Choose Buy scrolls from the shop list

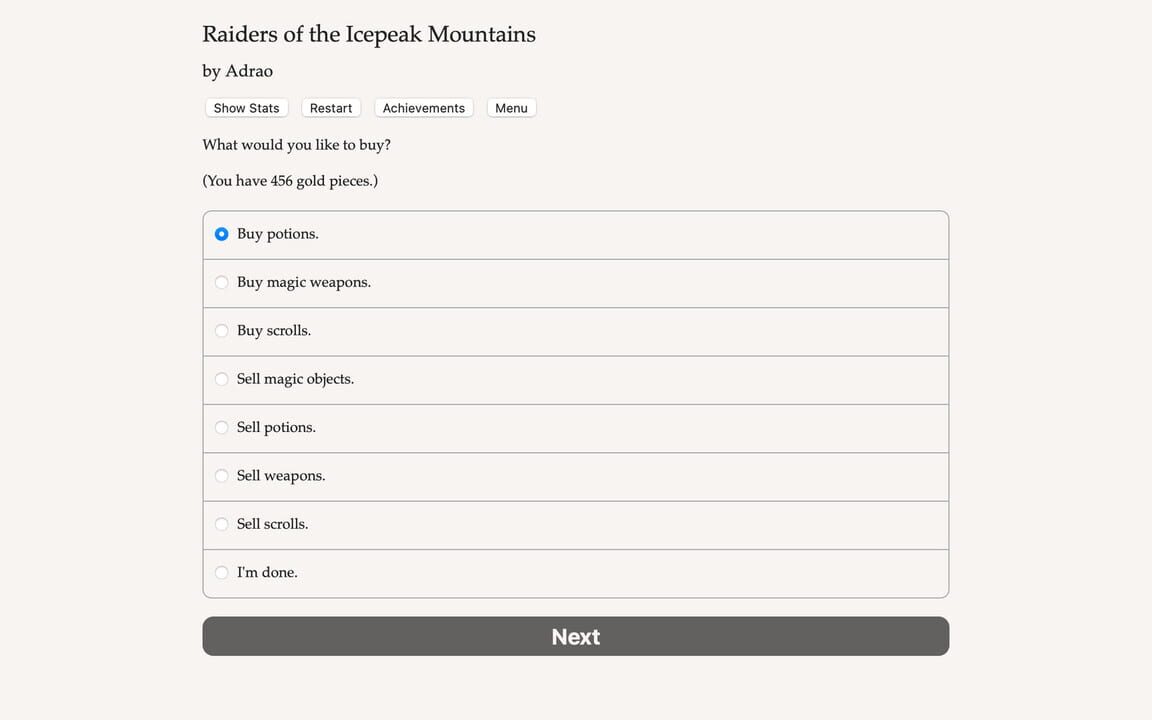(x=274, y=330)
